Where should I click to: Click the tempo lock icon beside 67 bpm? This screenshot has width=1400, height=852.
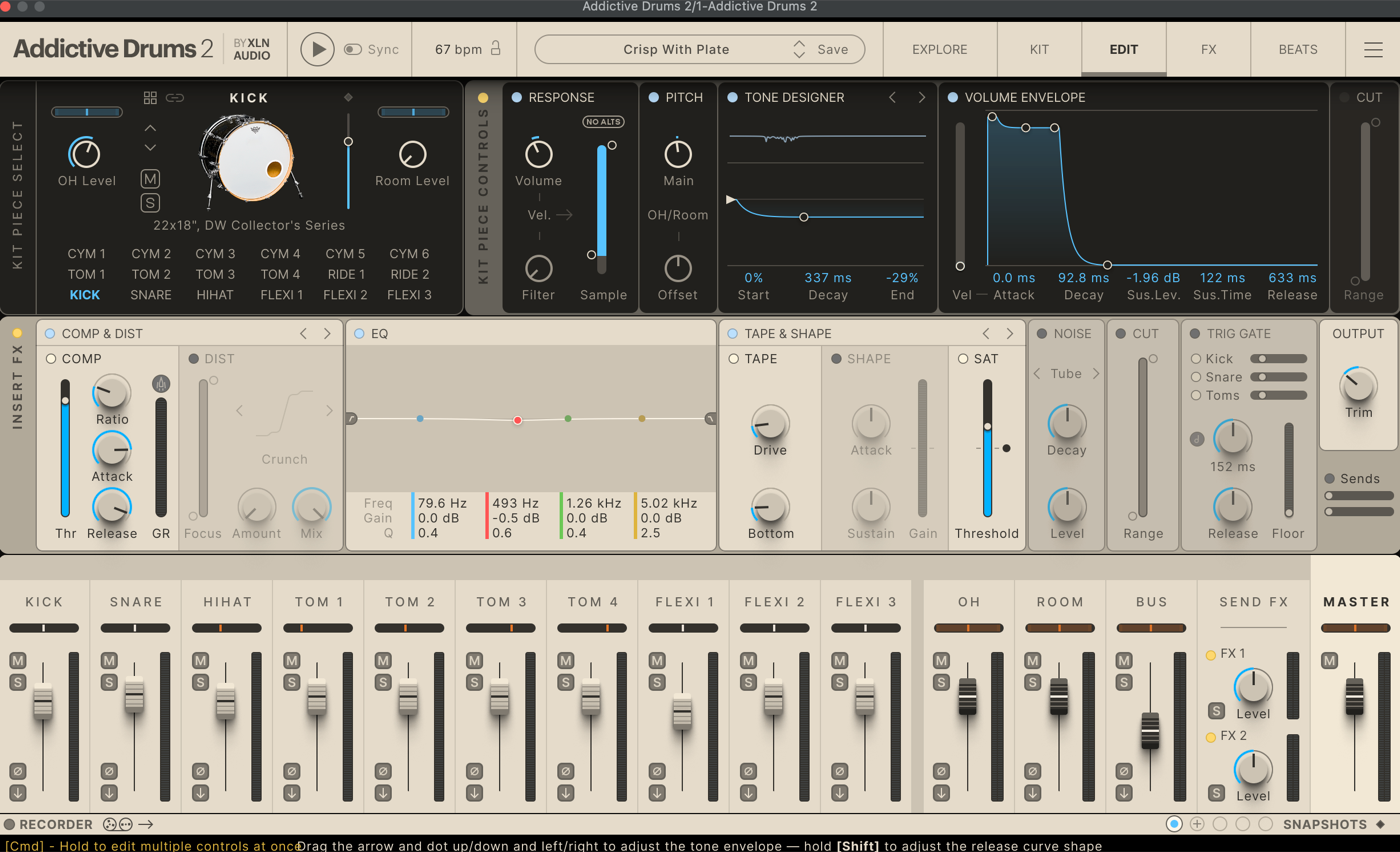[x=494, y=49]
